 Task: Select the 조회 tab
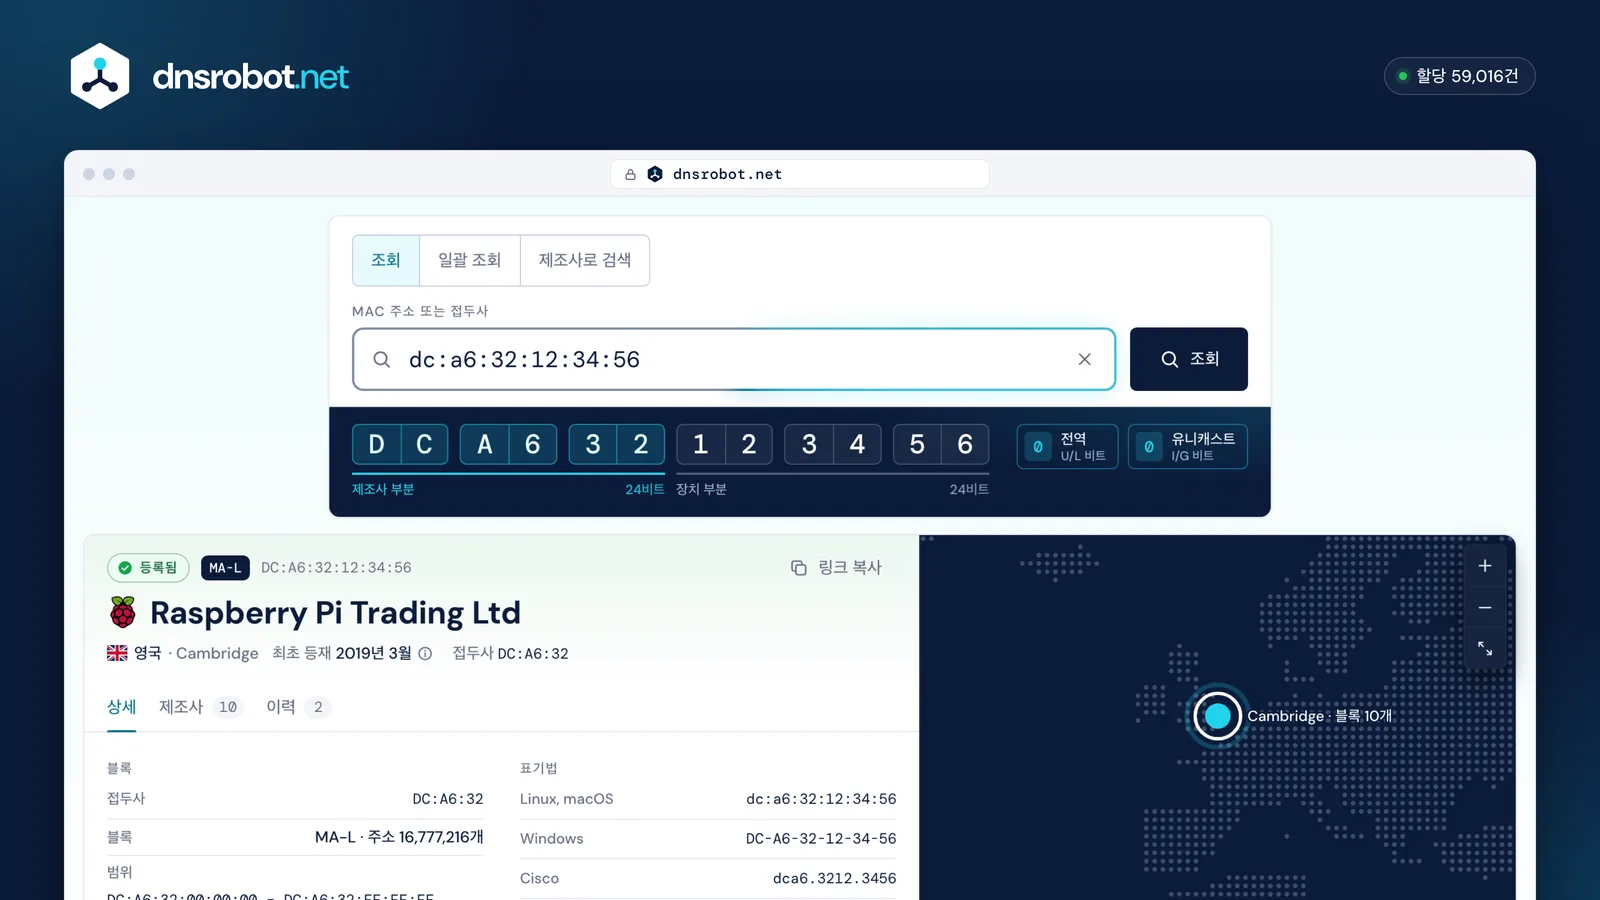coord(386,260)
